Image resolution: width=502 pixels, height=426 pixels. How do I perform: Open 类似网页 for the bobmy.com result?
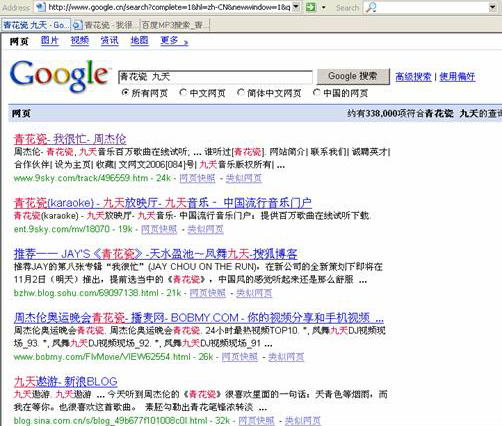(286, 357)
